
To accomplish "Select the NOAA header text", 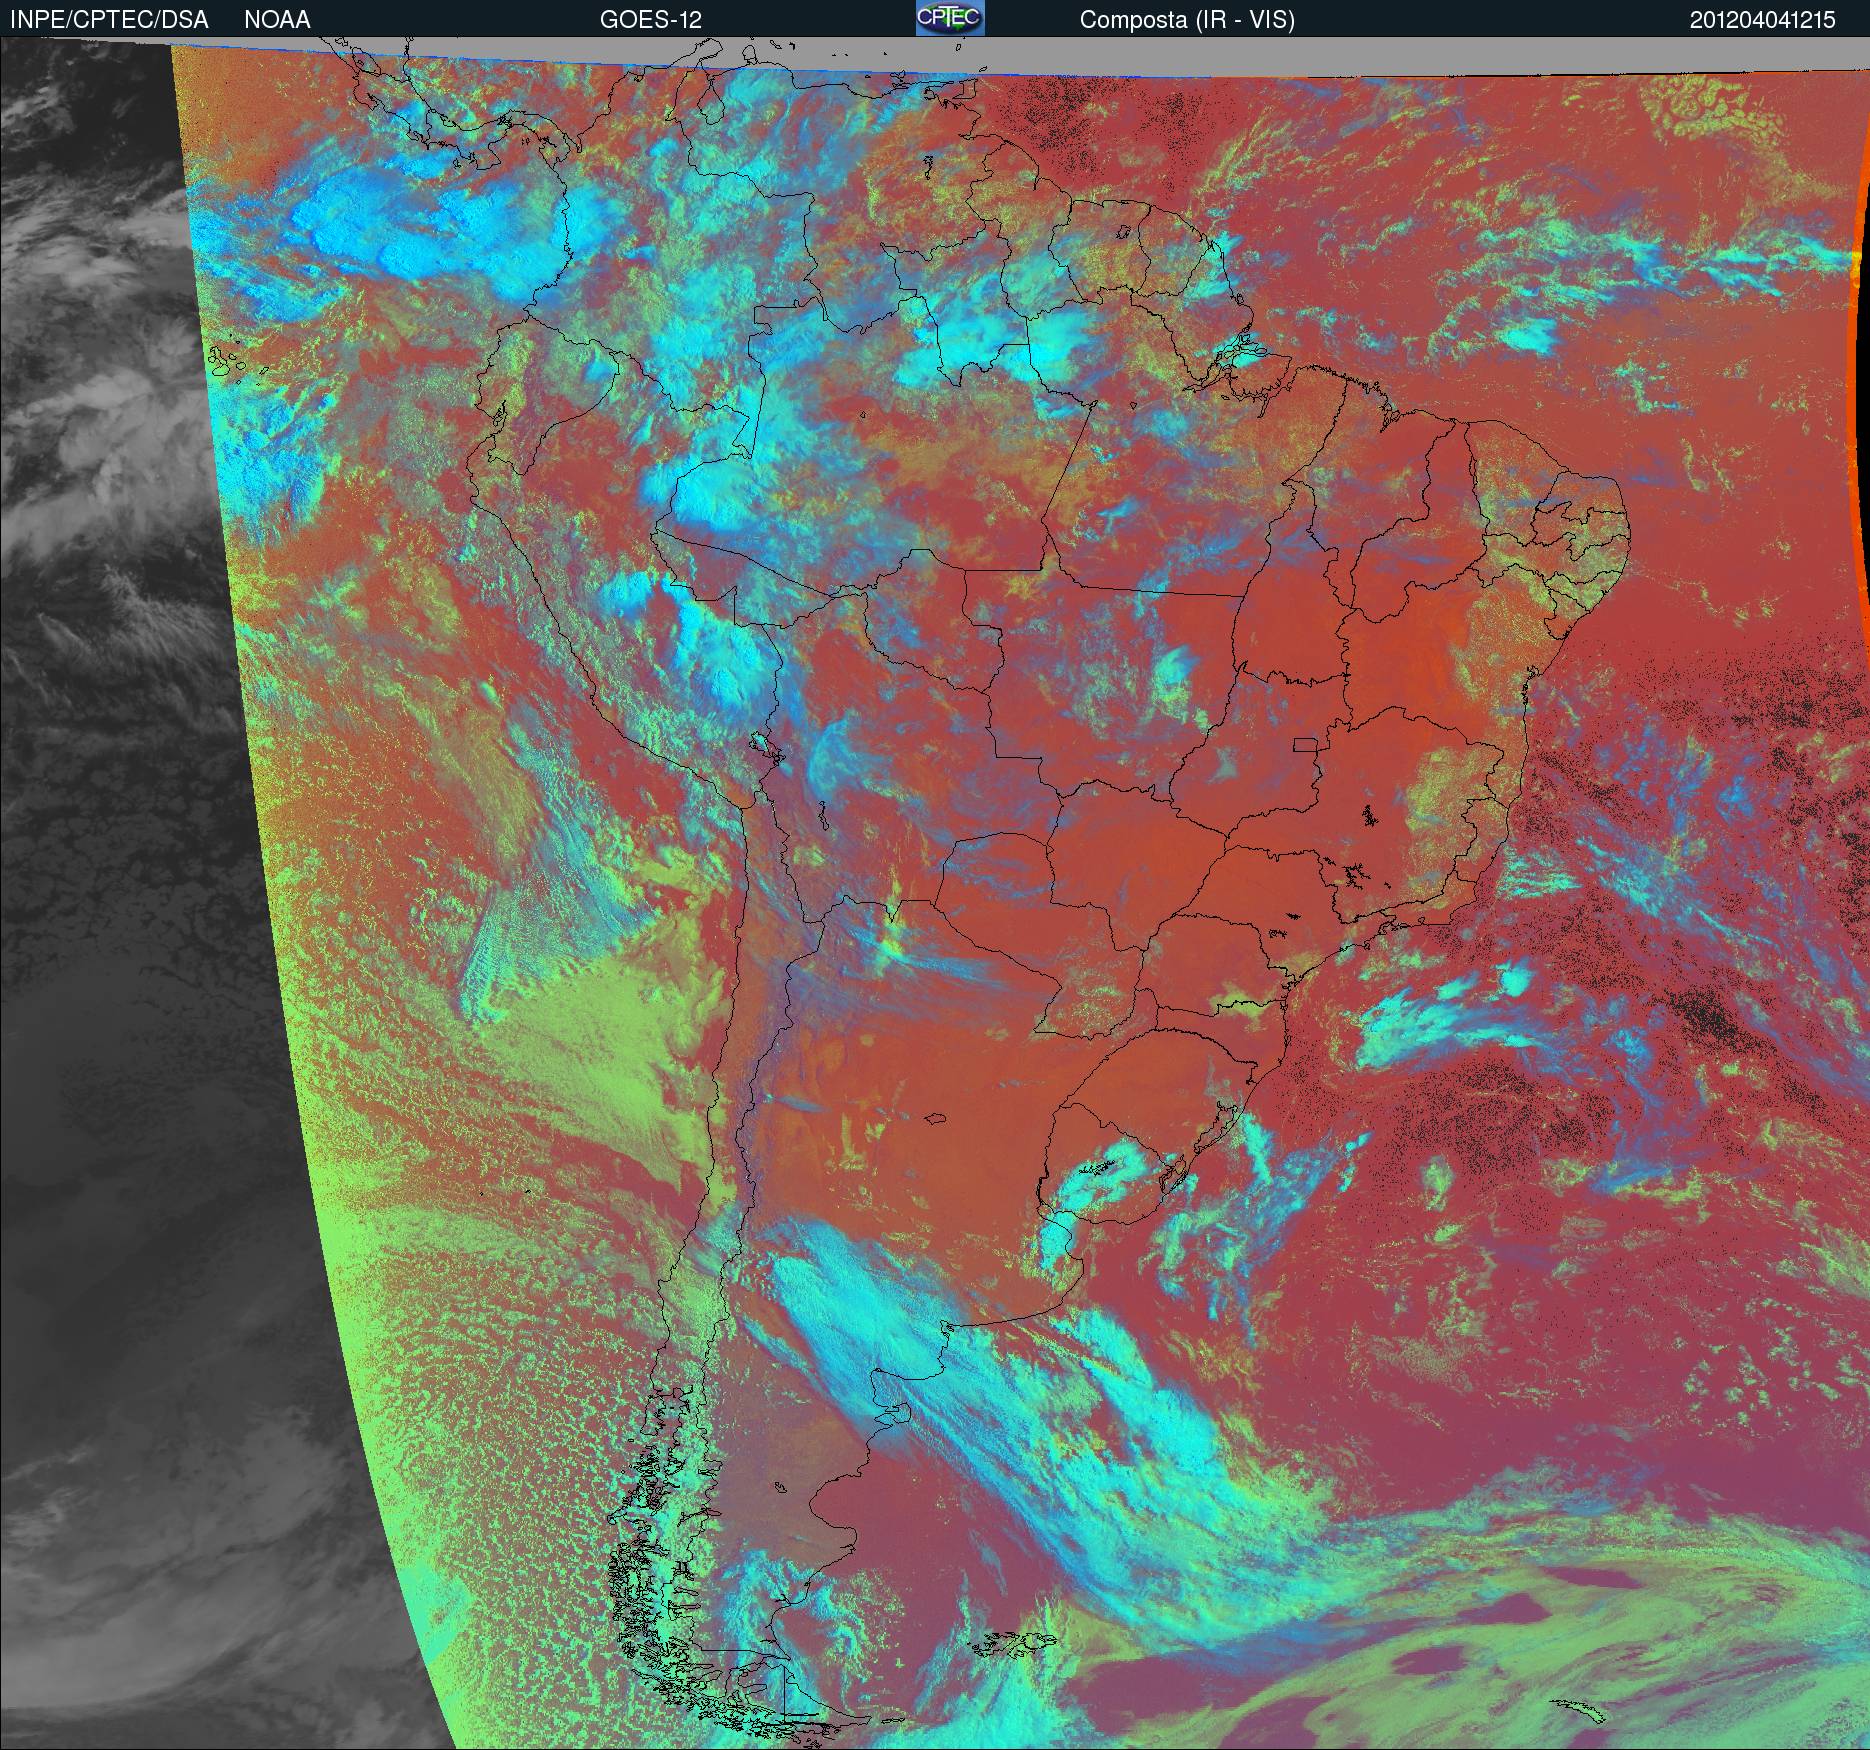I will pos(277,20).
